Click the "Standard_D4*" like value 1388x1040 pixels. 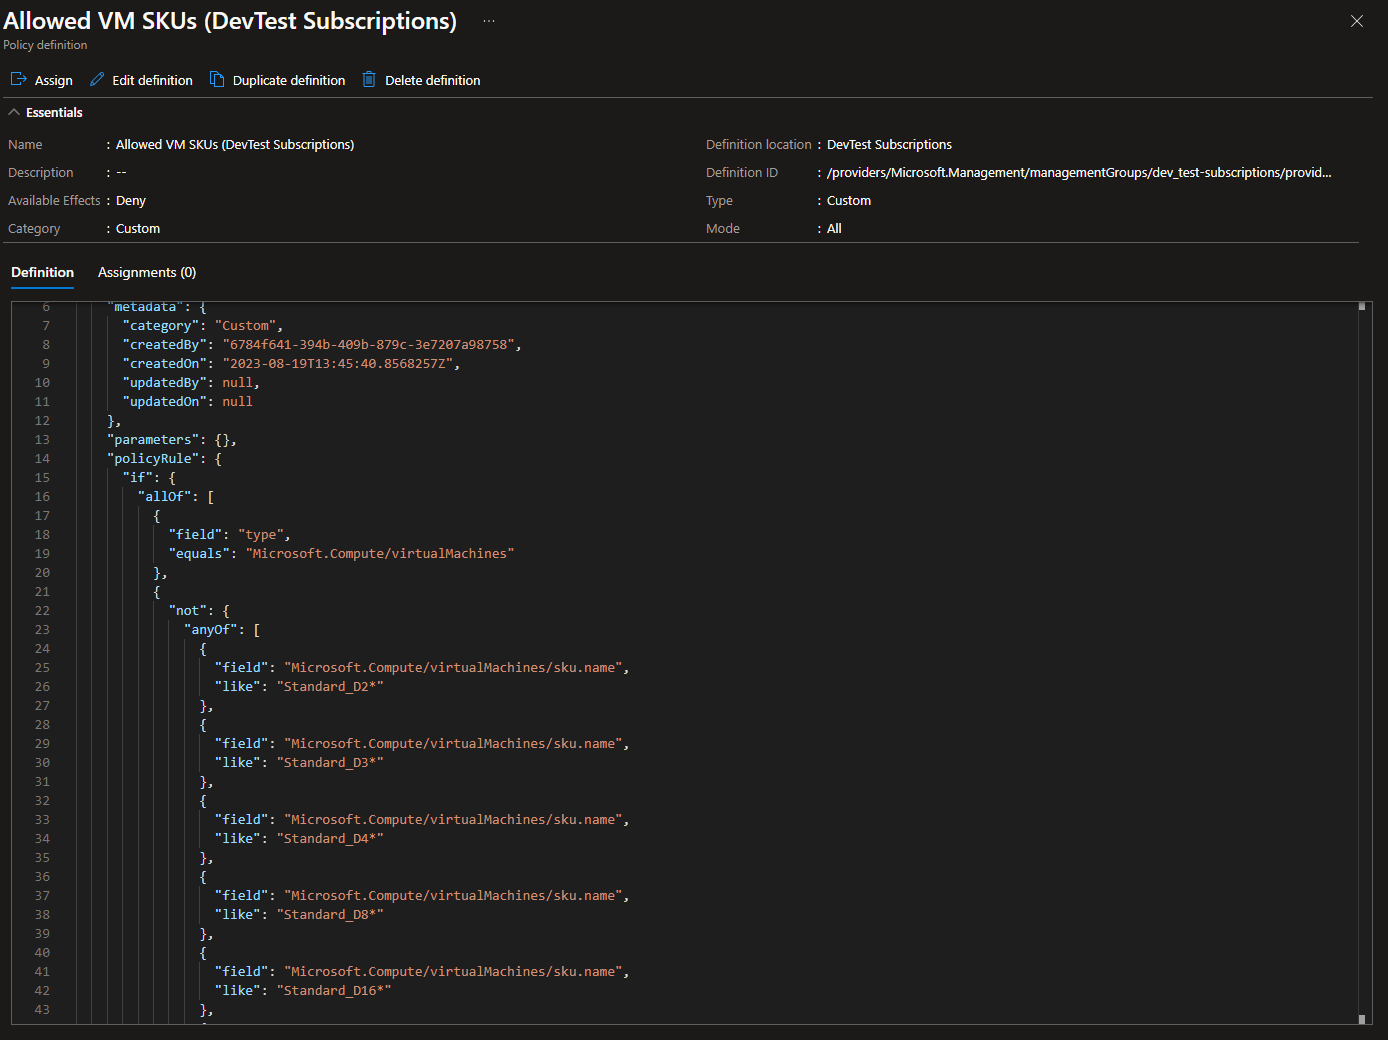330,838
